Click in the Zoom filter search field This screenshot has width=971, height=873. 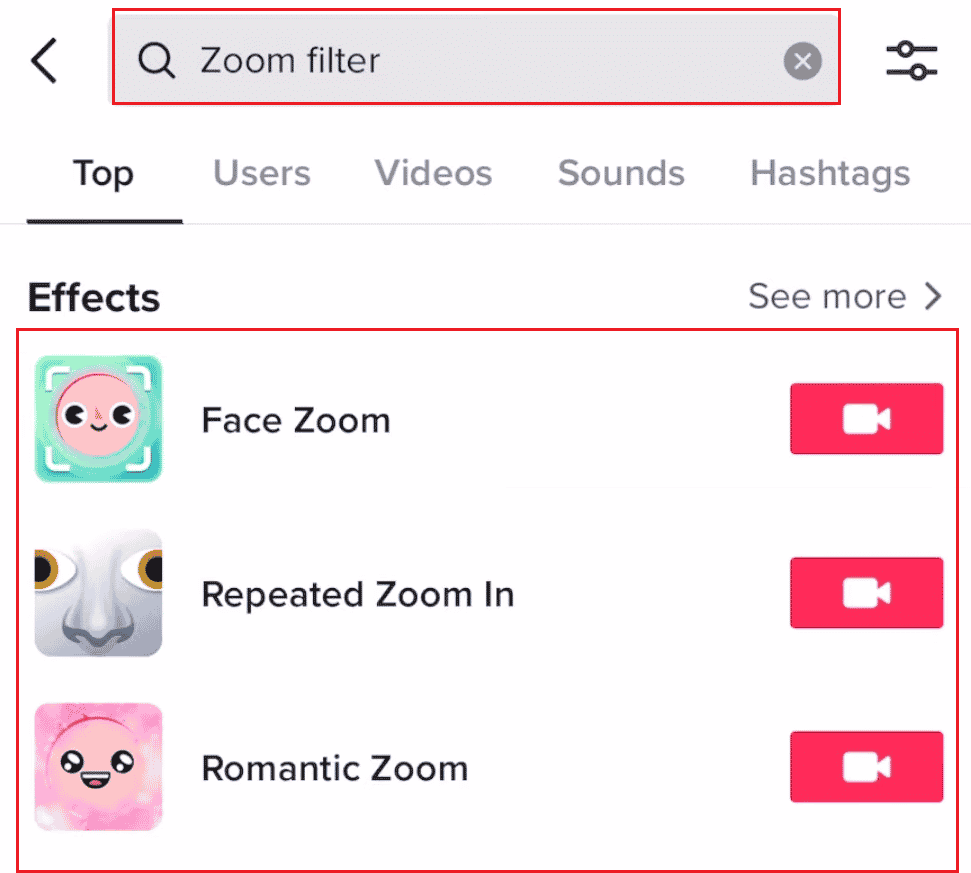click(x=480, y=62)
